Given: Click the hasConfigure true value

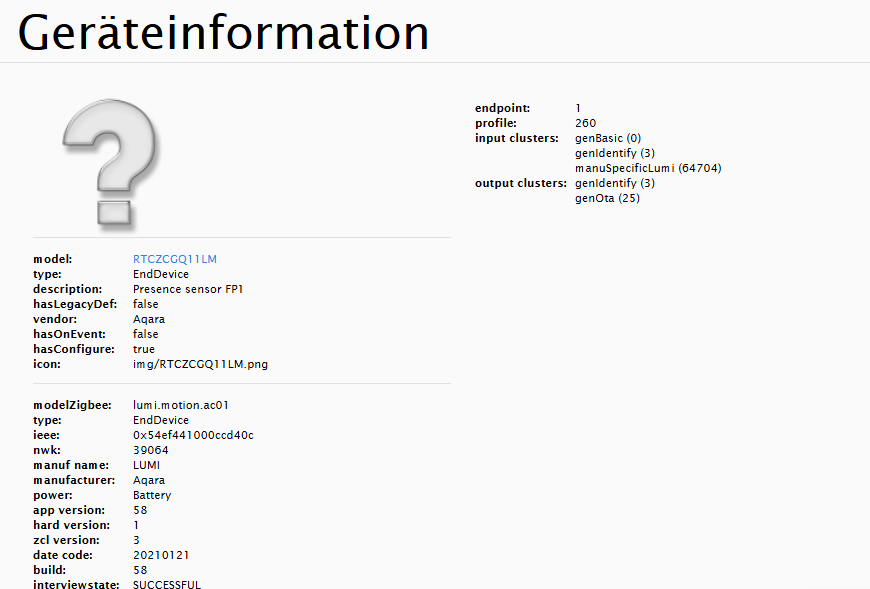Looking at the screenshot, I should (x=141, y=348).
